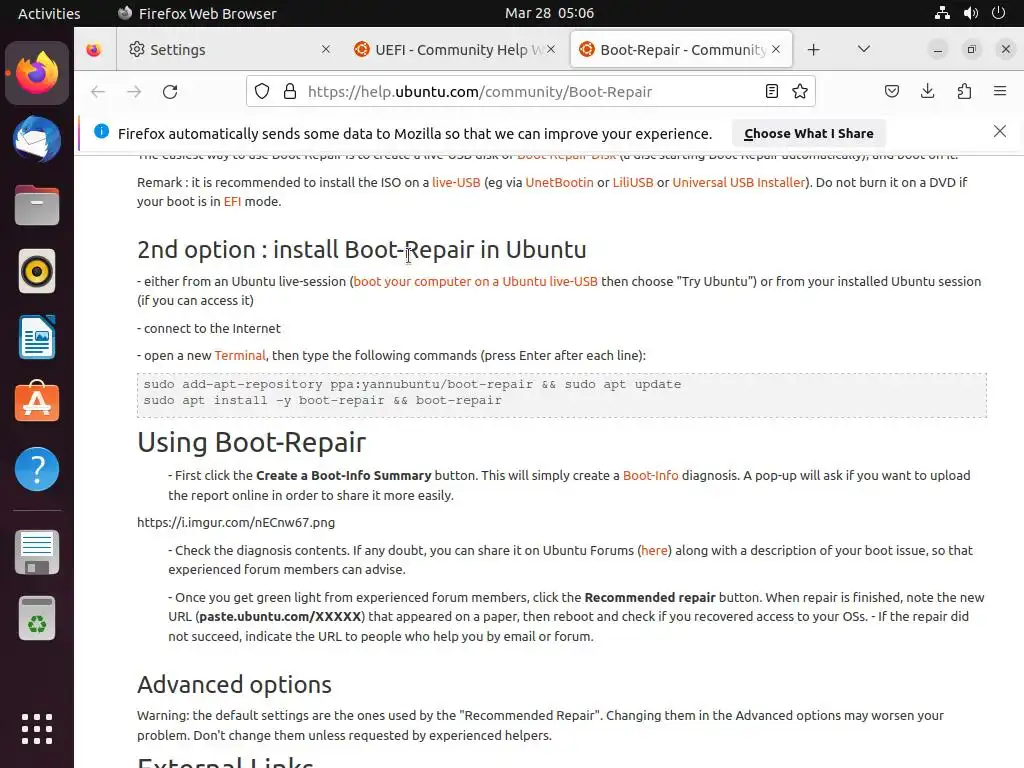Viewport: 1024px width, 768px height.
Task: Open the Downloads panel icon
Action: tap(928, 92)
